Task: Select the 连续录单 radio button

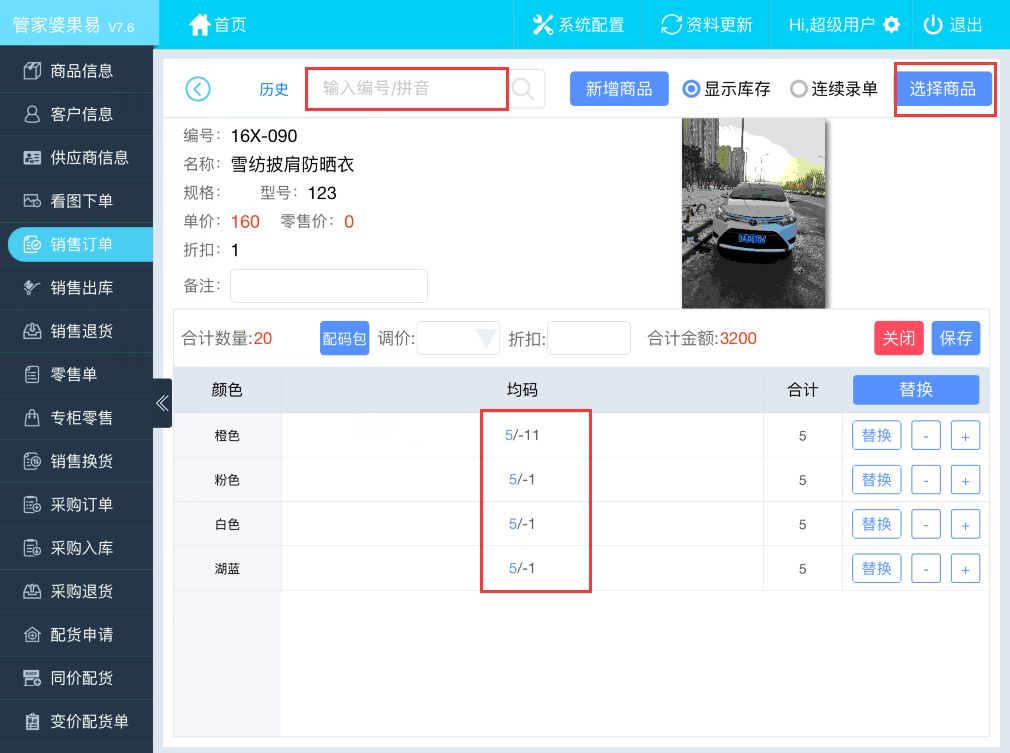Action: [x=798, y=89]
